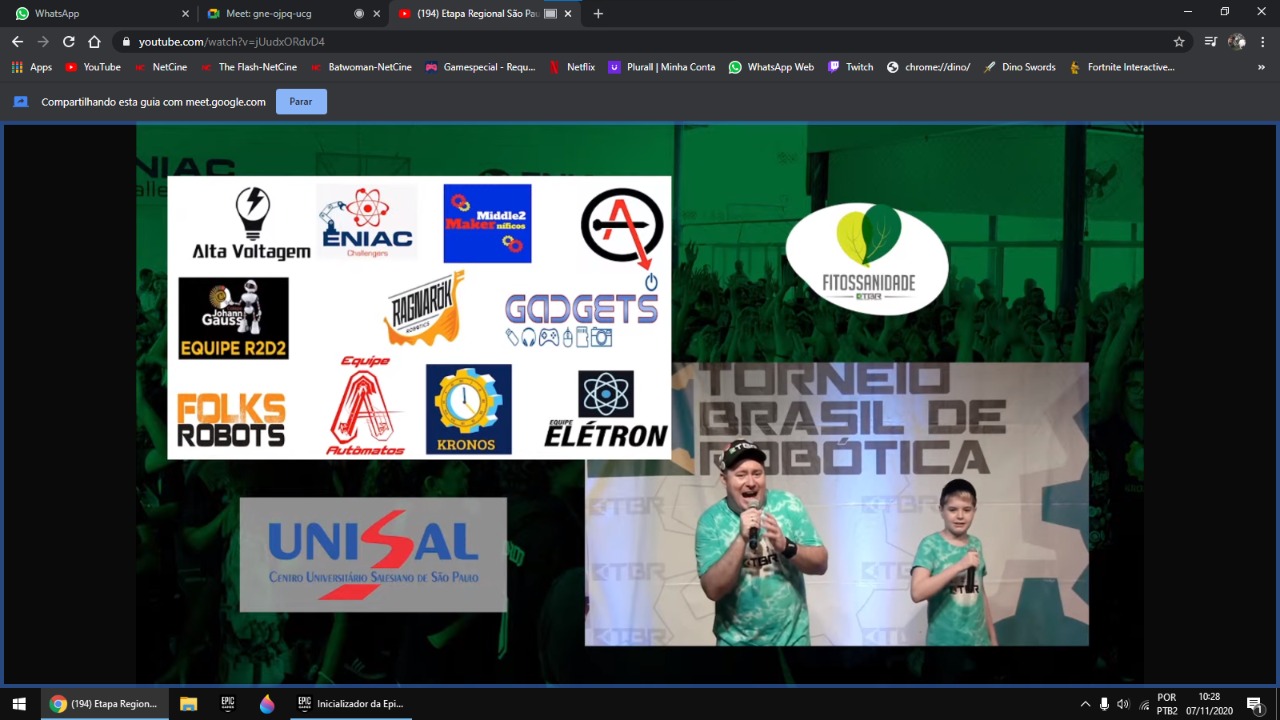
Task: Click Parar to stop sharing the tab
Action: pyautogui.click(x=301, y=102)
